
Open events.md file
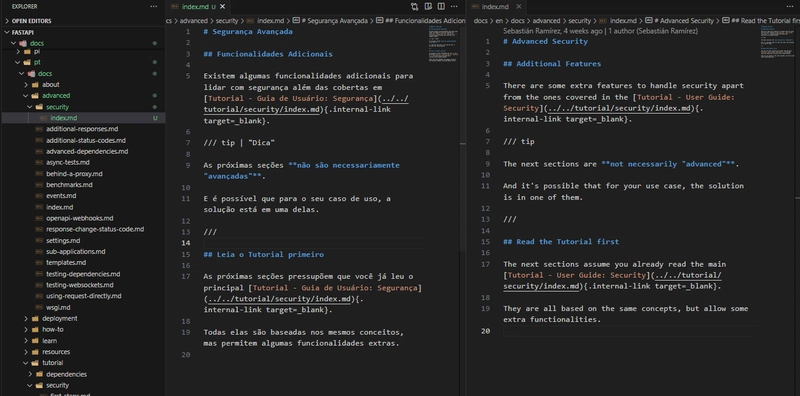(61, 196)
